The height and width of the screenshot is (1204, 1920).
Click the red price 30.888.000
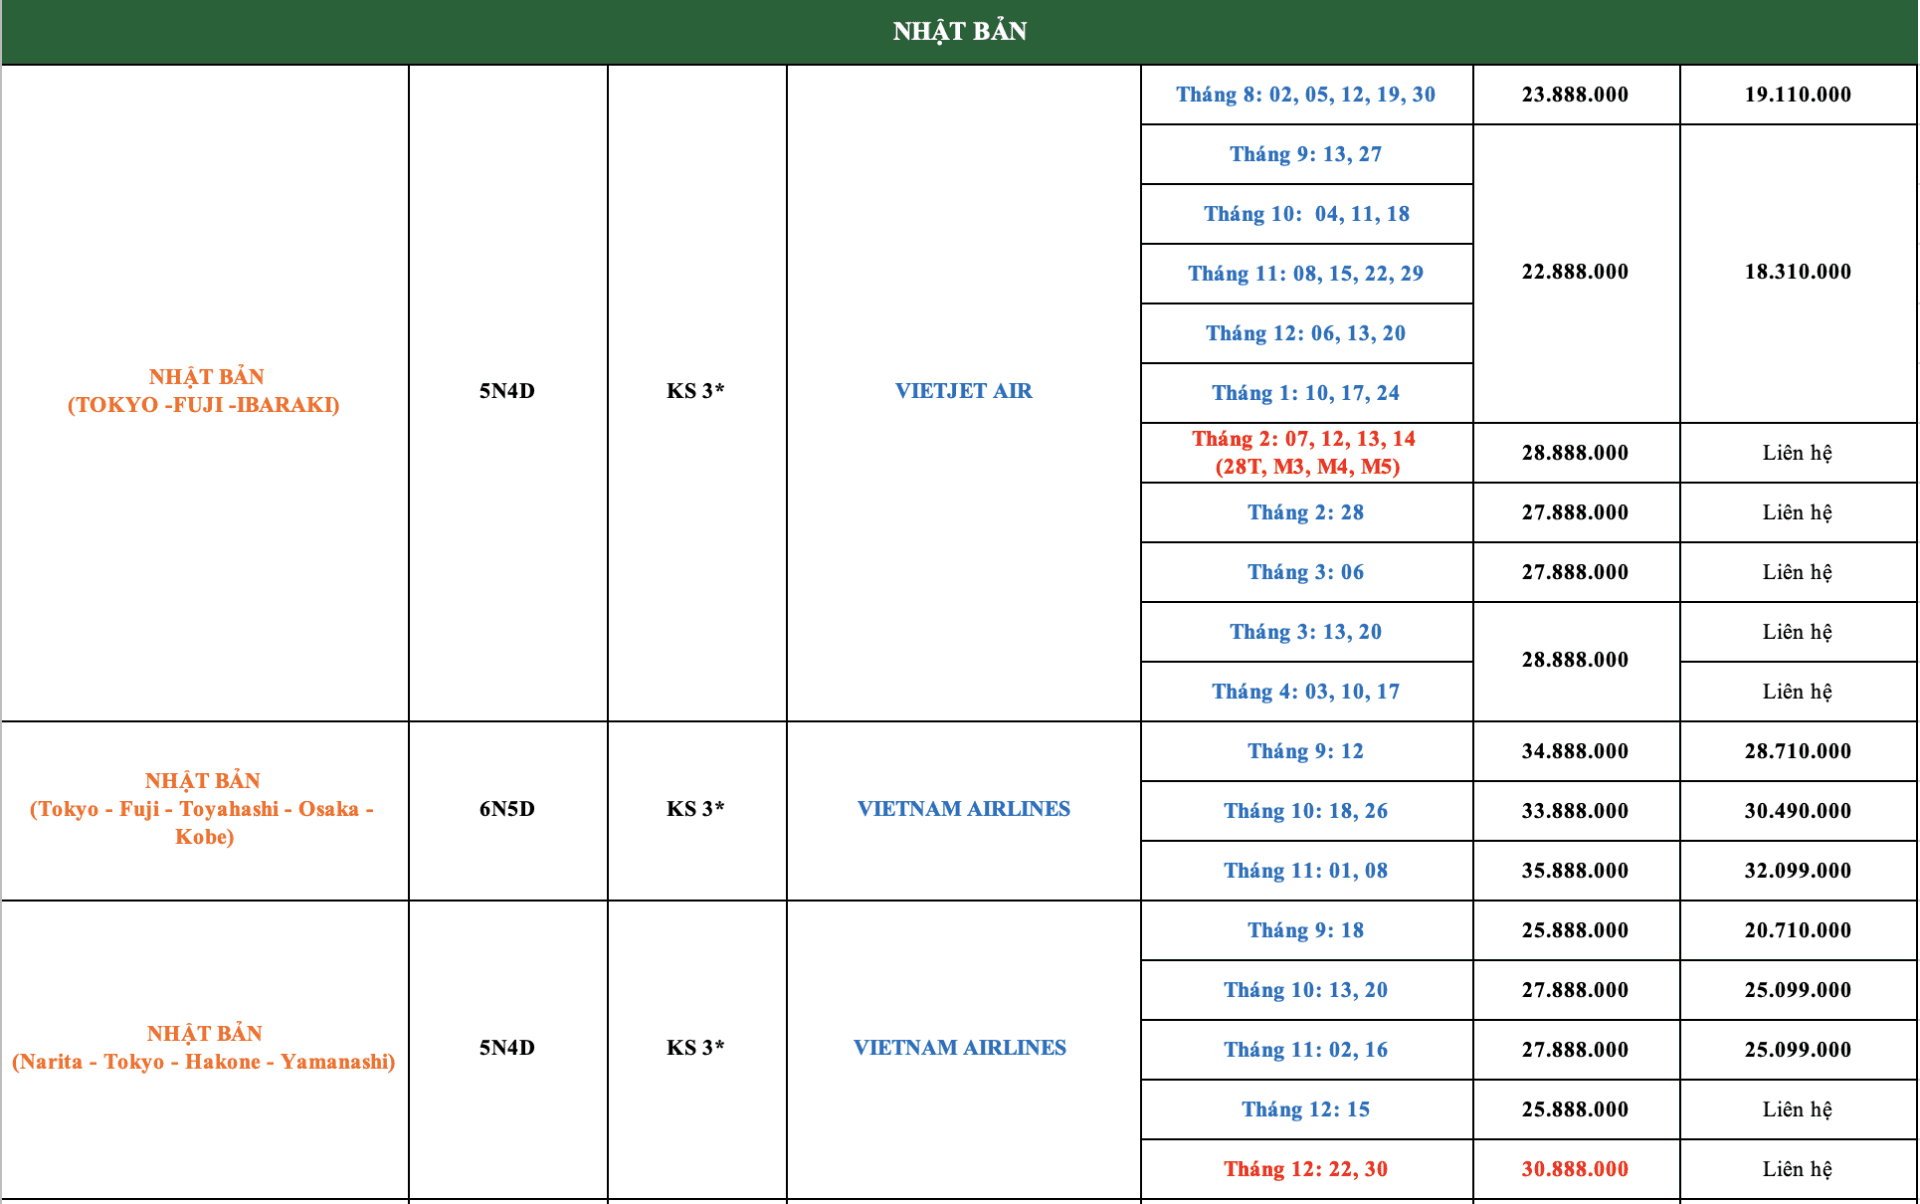click(1574, 1168)
